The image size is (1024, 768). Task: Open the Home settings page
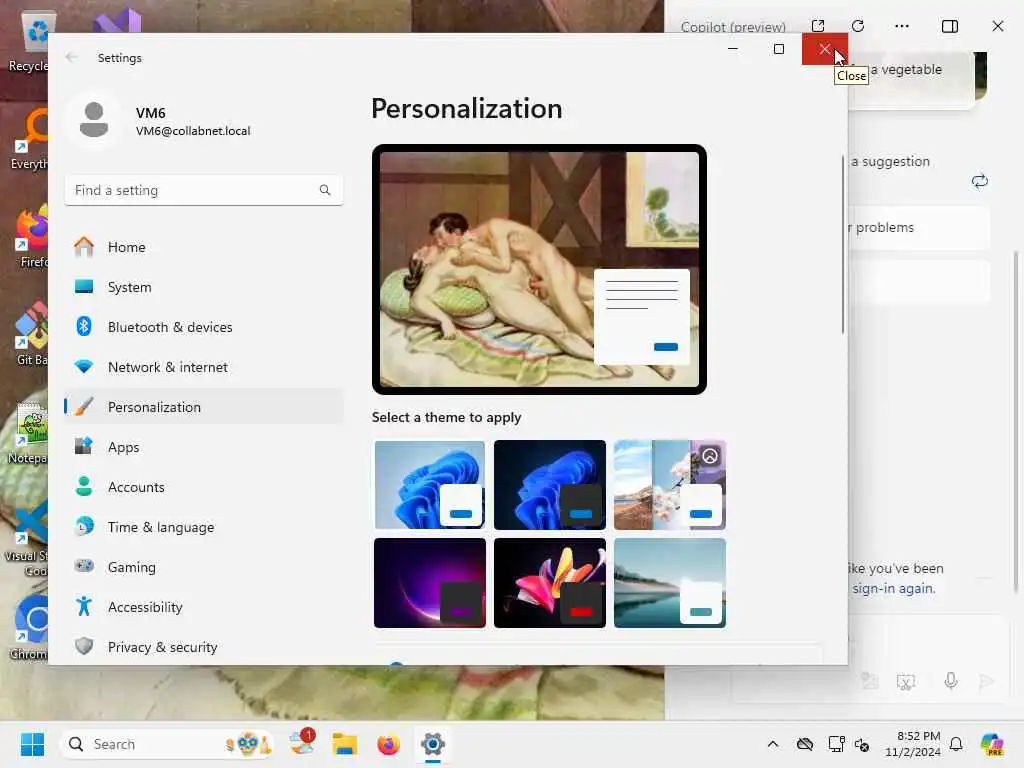204,247
